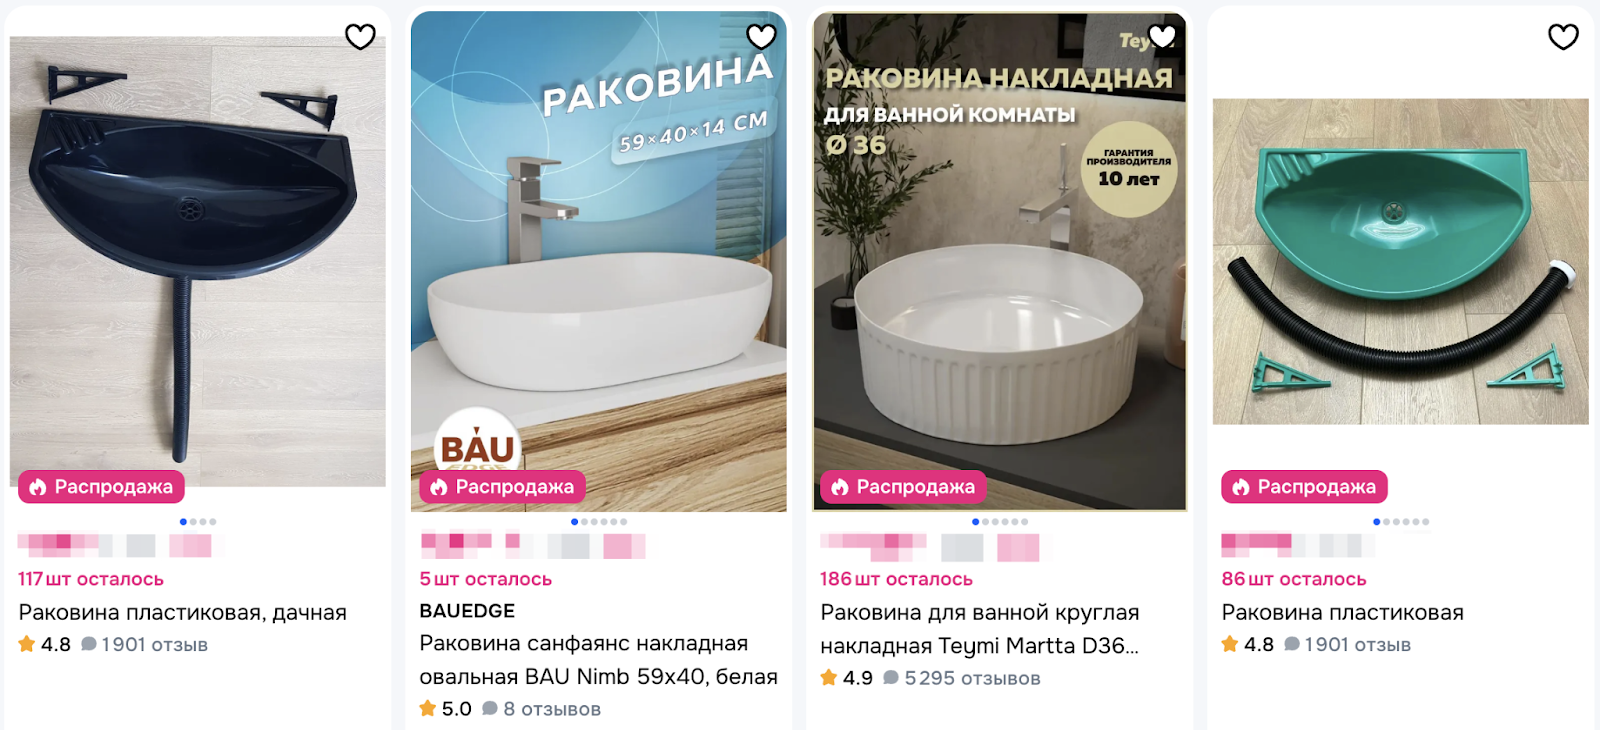The height and width of the screenshot is (730, 1600).
Task: Favorite the green plastic sink via heart
Action: 1563,37
